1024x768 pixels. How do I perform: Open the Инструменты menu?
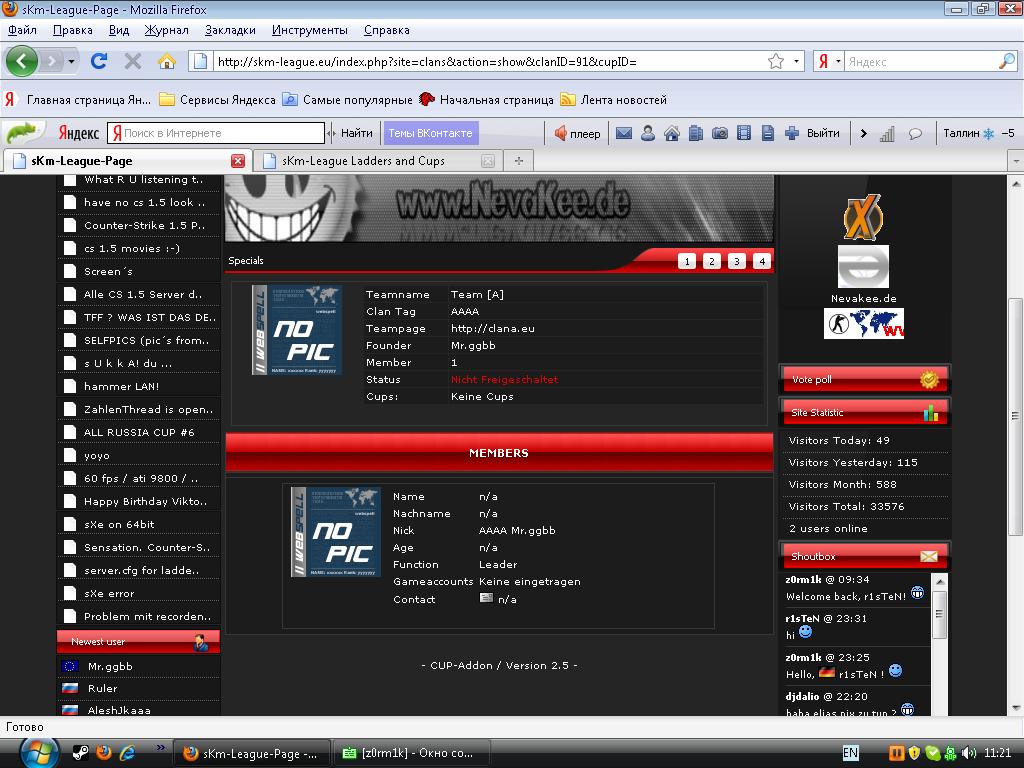(x=310, y=30)
